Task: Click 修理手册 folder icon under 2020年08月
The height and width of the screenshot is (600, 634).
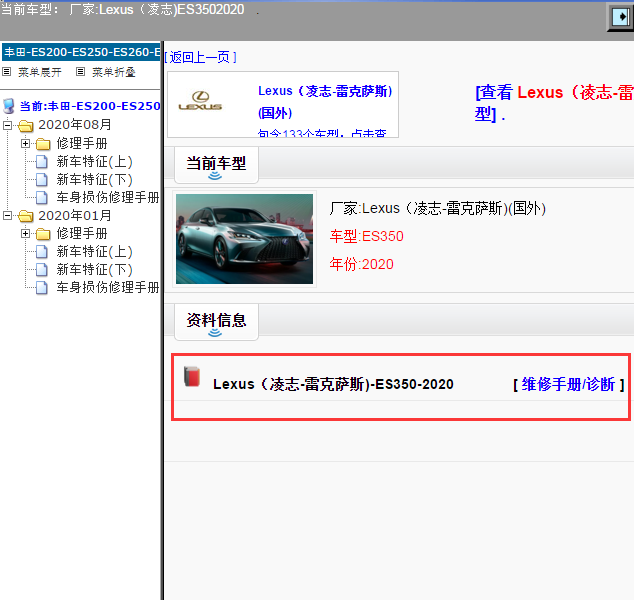Action: 43,144
